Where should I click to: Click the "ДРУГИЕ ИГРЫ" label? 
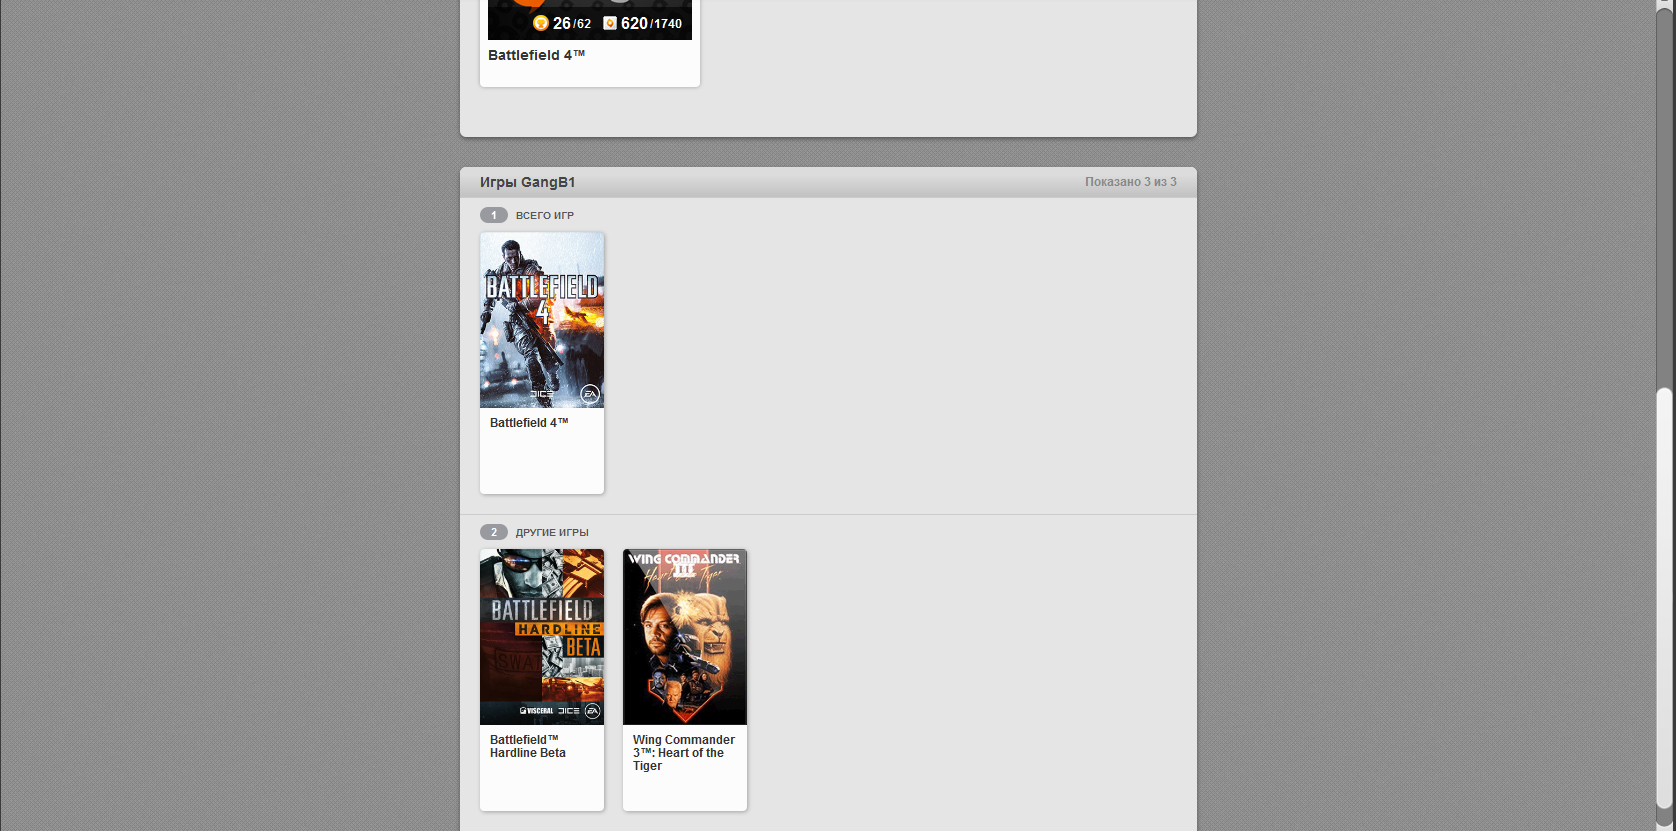pyautogui.click(x=552, y=532)
